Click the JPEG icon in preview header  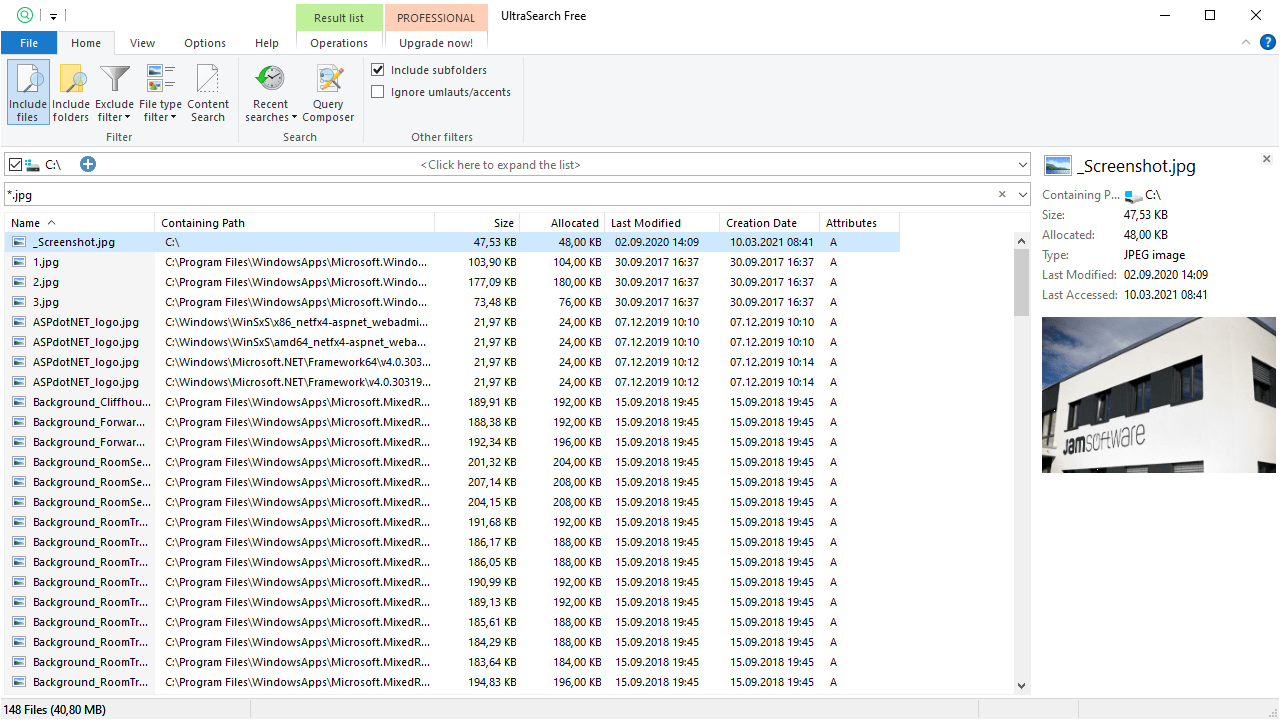[1056, 166]
